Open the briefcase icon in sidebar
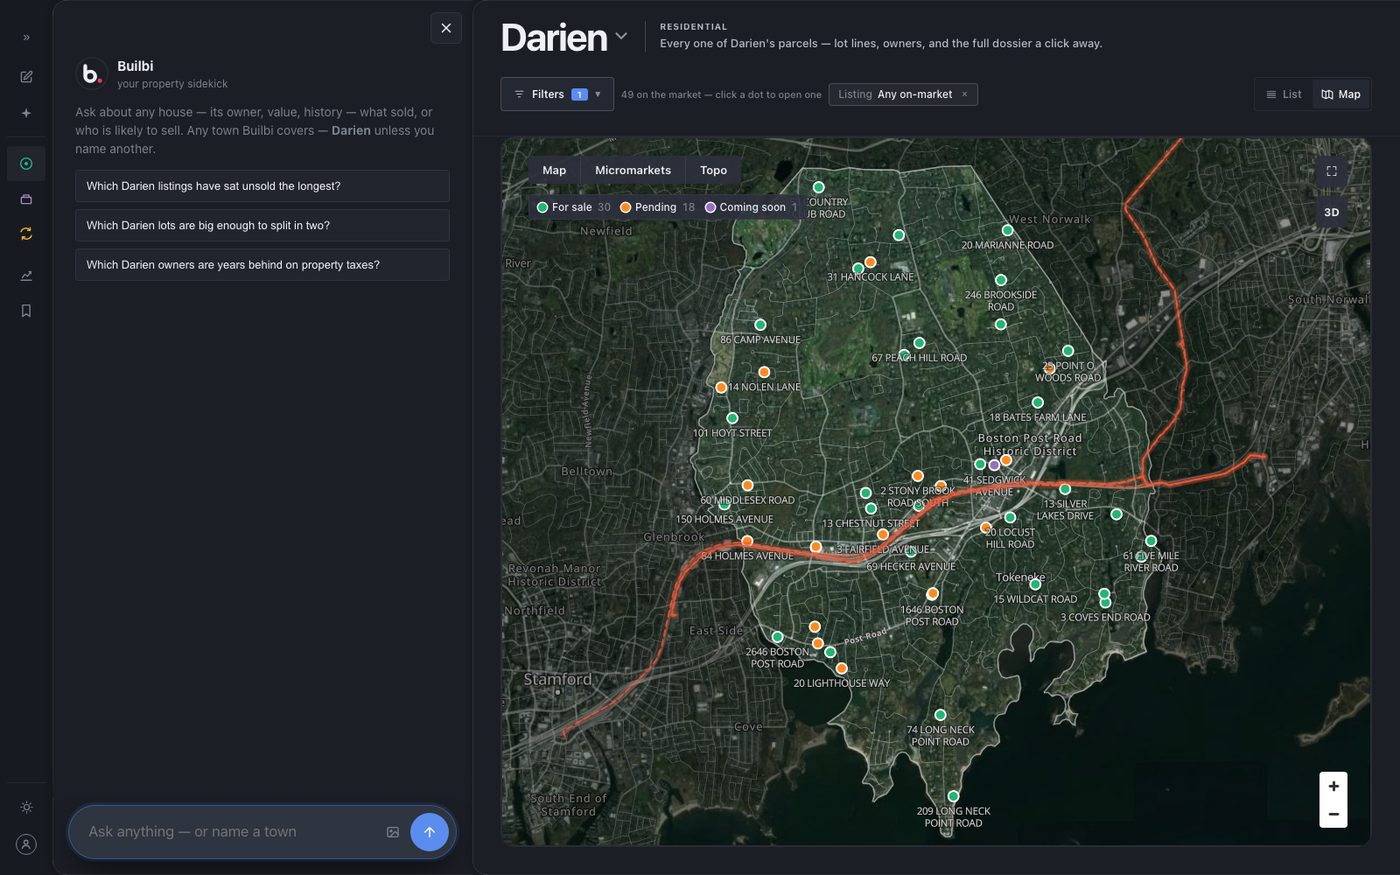The image size is (1400, 875). pos(26,199)
